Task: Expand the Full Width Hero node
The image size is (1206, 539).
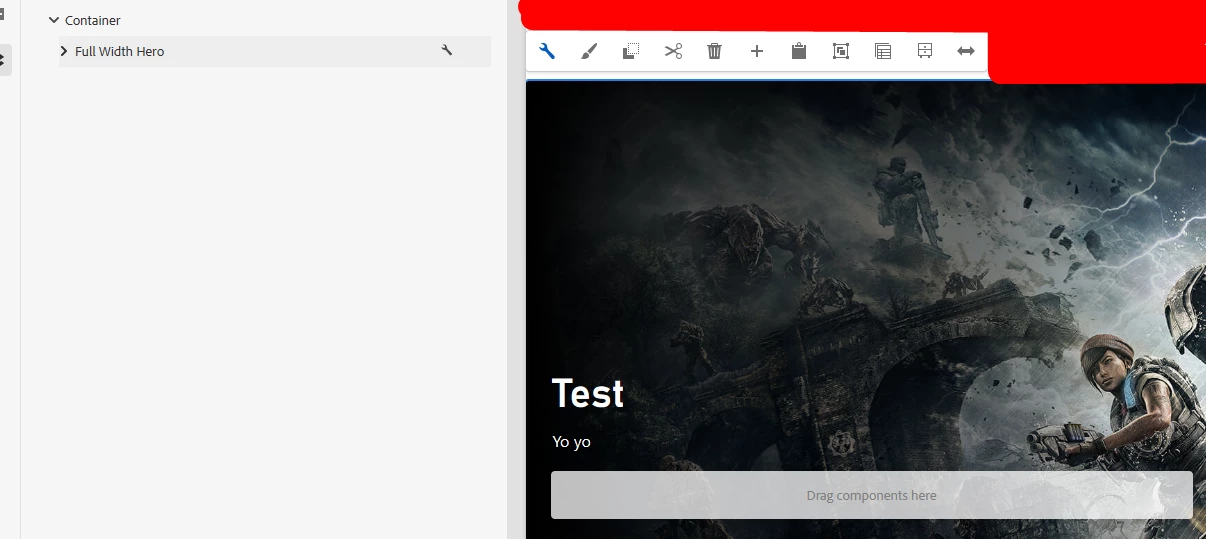Action: (64, 51)
